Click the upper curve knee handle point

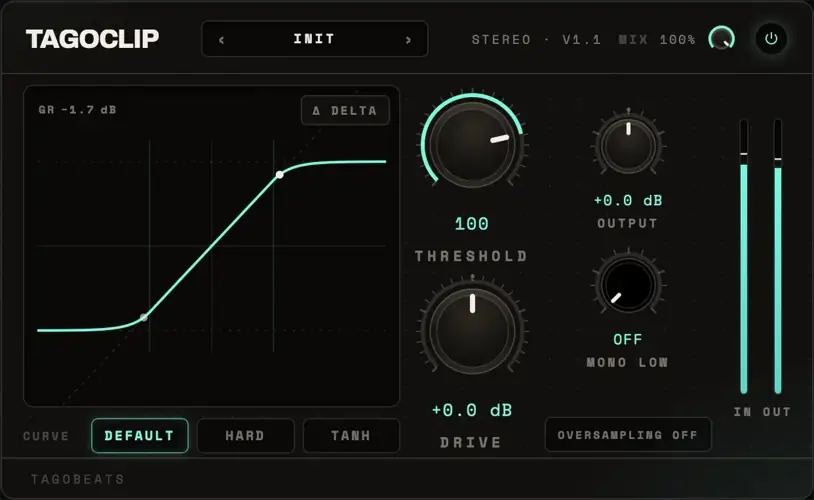[279, 175]
